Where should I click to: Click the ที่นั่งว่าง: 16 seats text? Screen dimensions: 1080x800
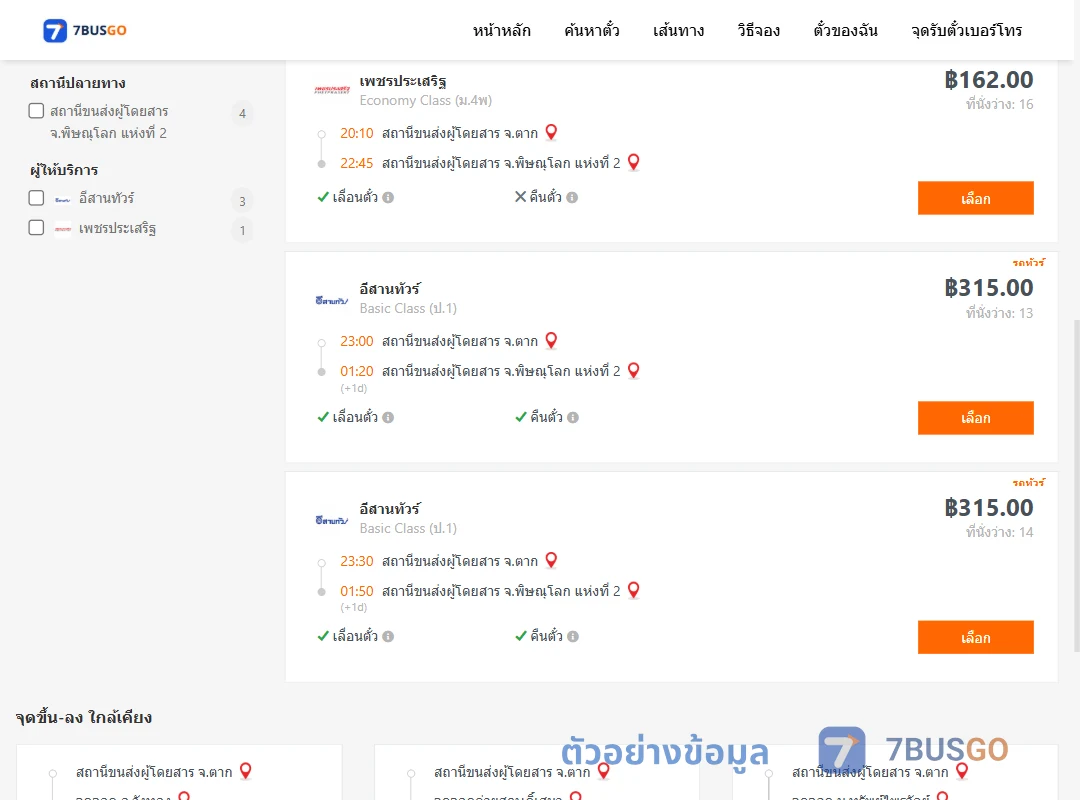click(x=999, y=104)
